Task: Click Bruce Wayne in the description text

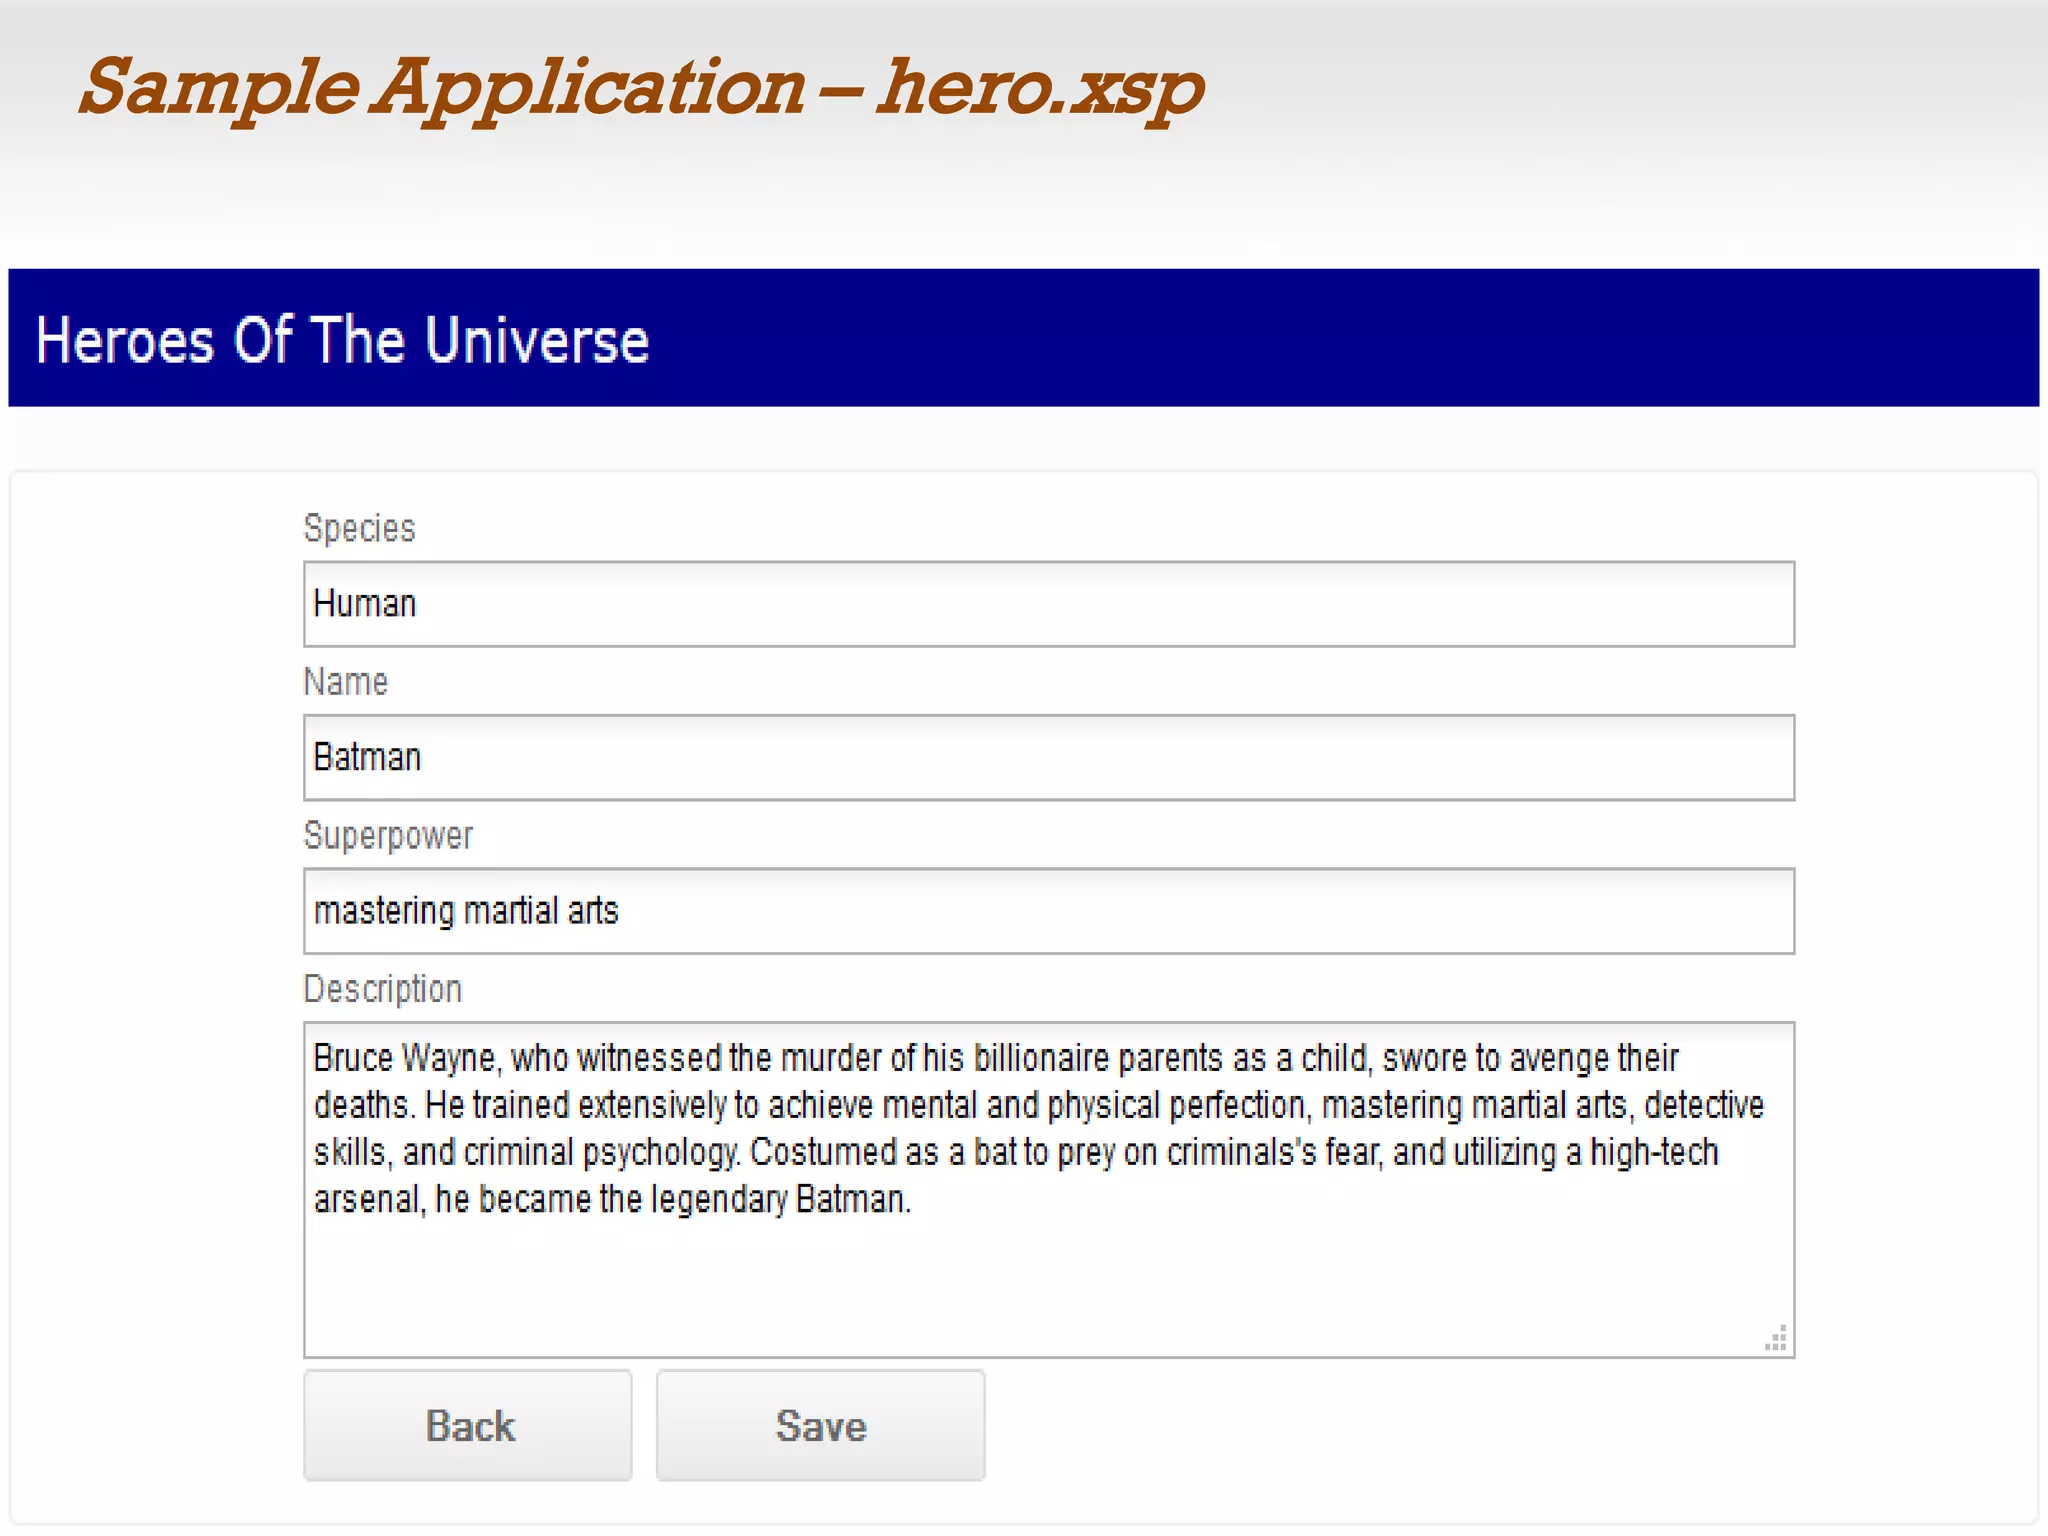Action: tap(404, 1058)
